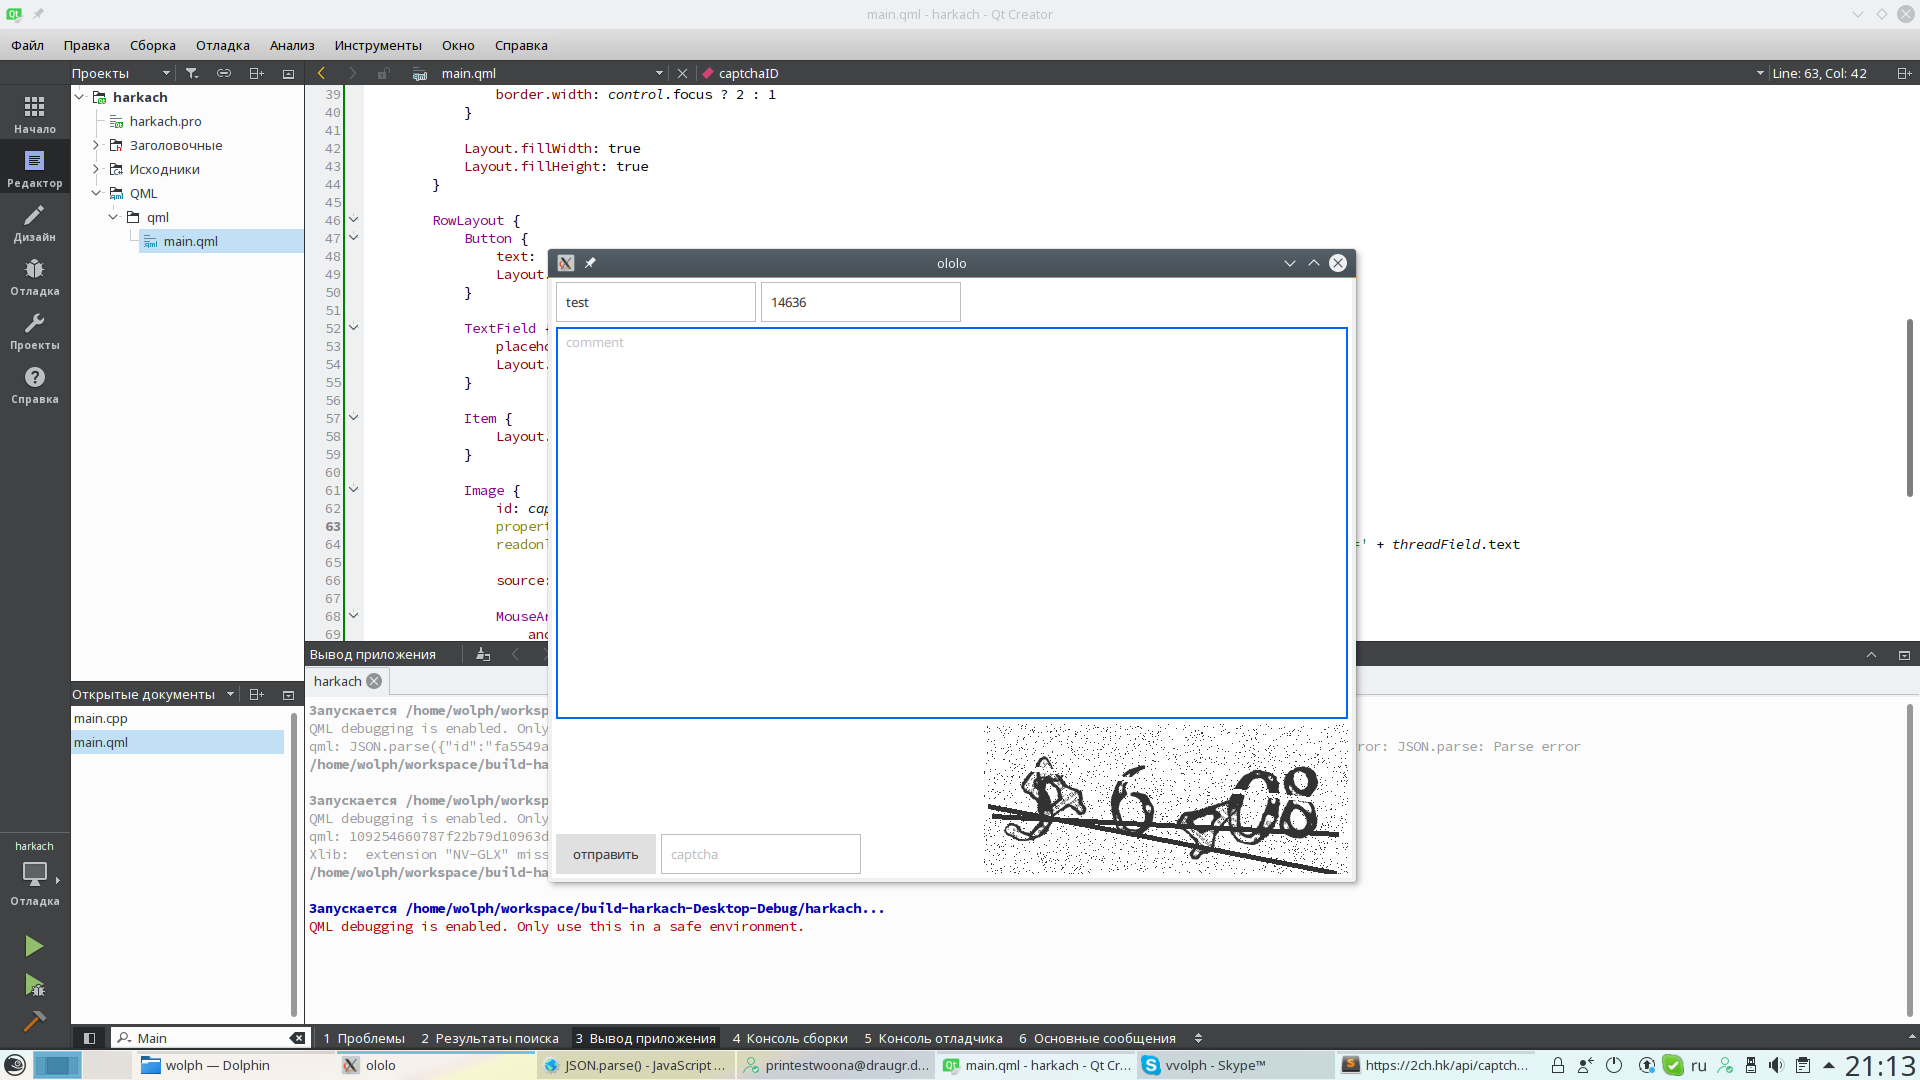Expand the Исходники folder

pyautogui.click(x=96, y=169)
